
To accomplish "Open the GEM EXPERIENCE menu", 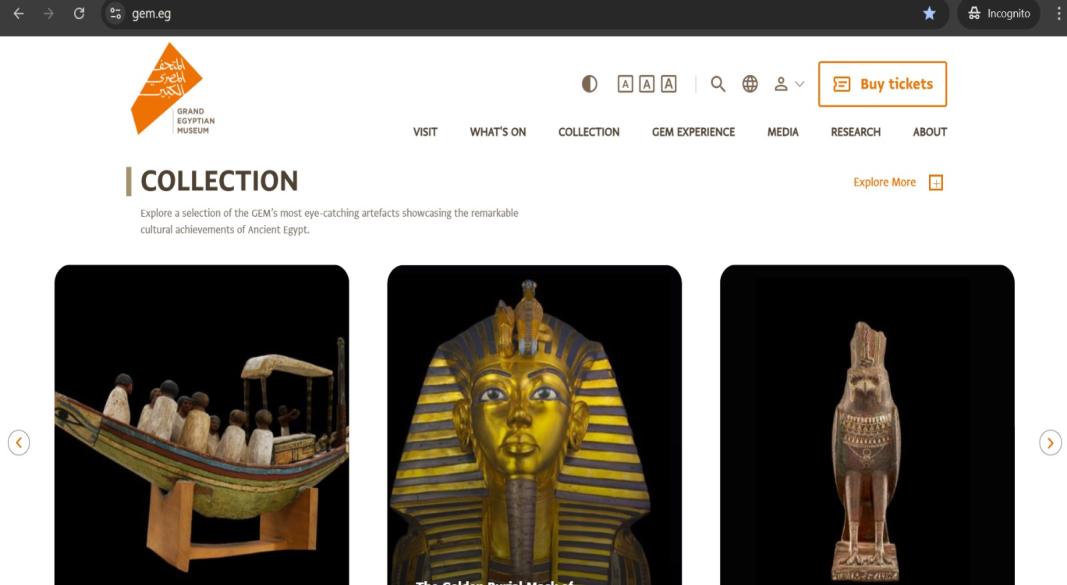I will click(693, 132).
